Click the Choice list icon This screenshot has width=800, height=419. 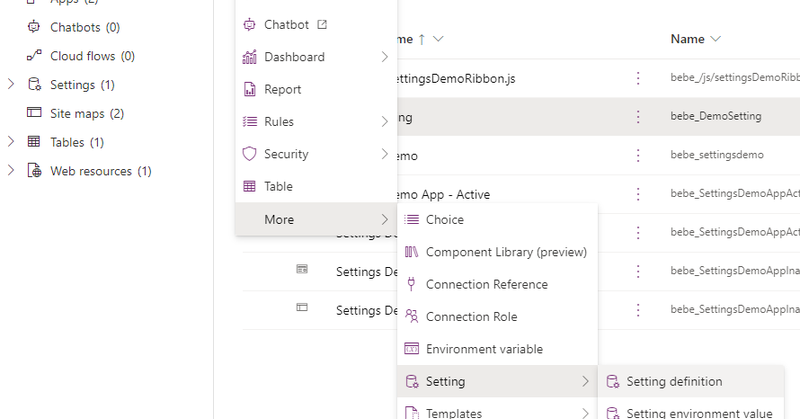click(411, 219)
